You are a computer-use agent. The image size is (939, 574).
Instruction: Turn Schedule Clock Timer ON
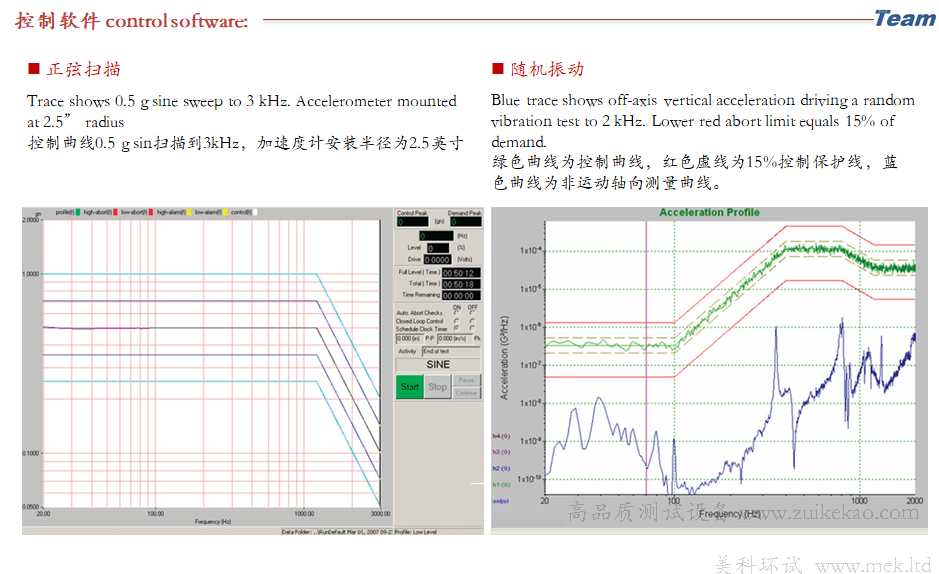tap(457, 327)
